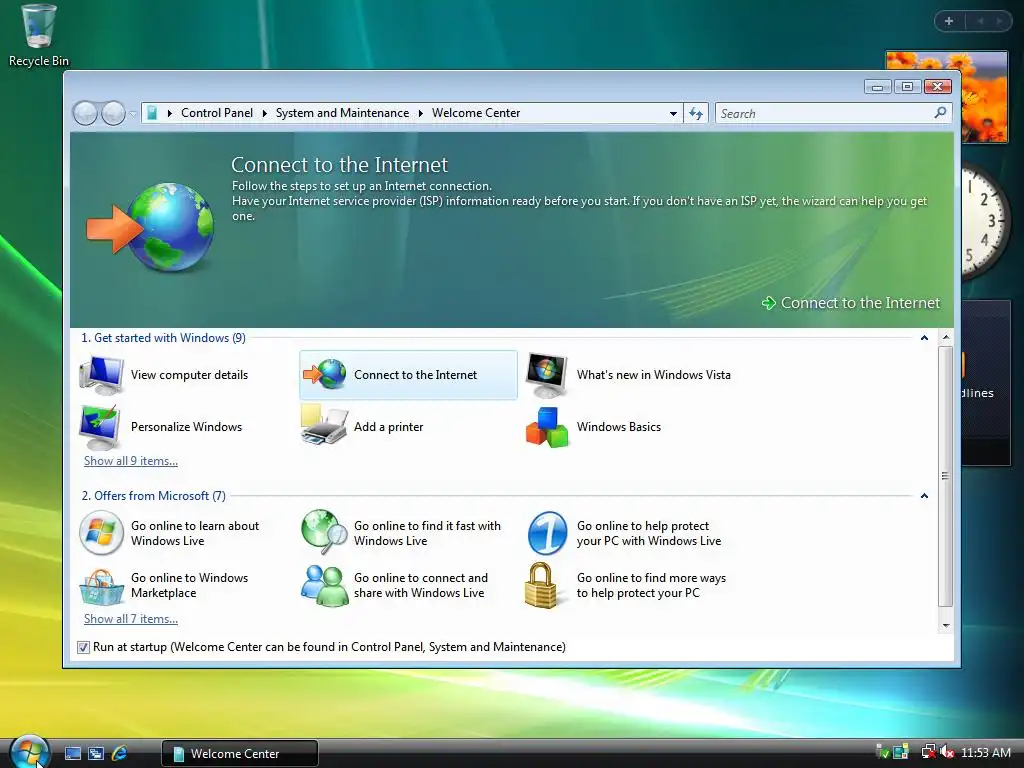Screen dimensions: 1024x768
Task: Click the taskbar clock showing 11:53 AM
Action: [x=985, y=753]
